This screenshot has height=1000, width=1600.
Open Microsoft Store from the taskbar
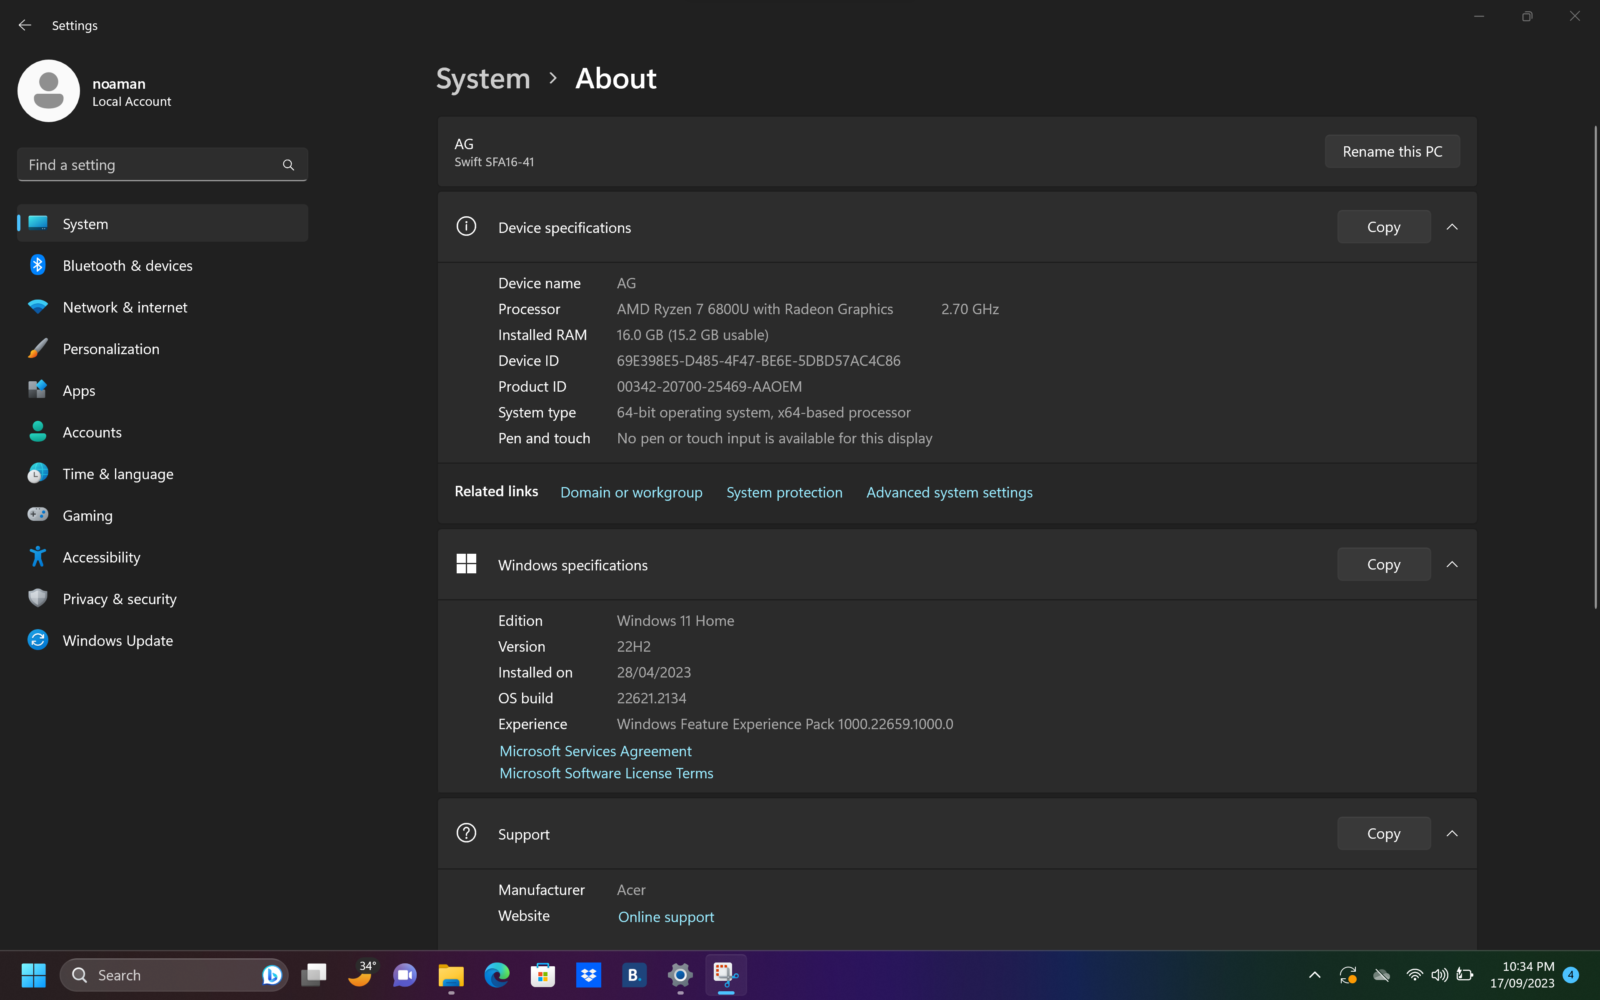(x=543, y=975)
